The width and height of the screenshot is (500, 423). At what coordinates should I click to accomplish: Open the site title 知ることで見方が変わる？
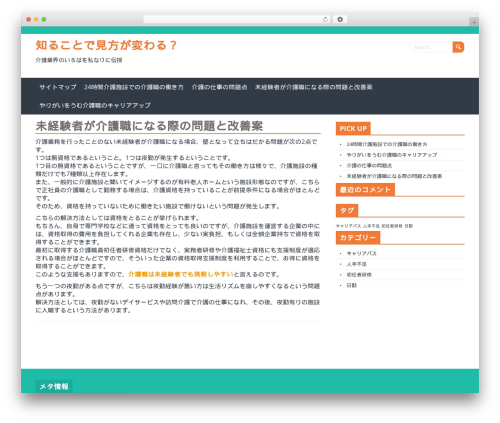(x=106, y=45)
